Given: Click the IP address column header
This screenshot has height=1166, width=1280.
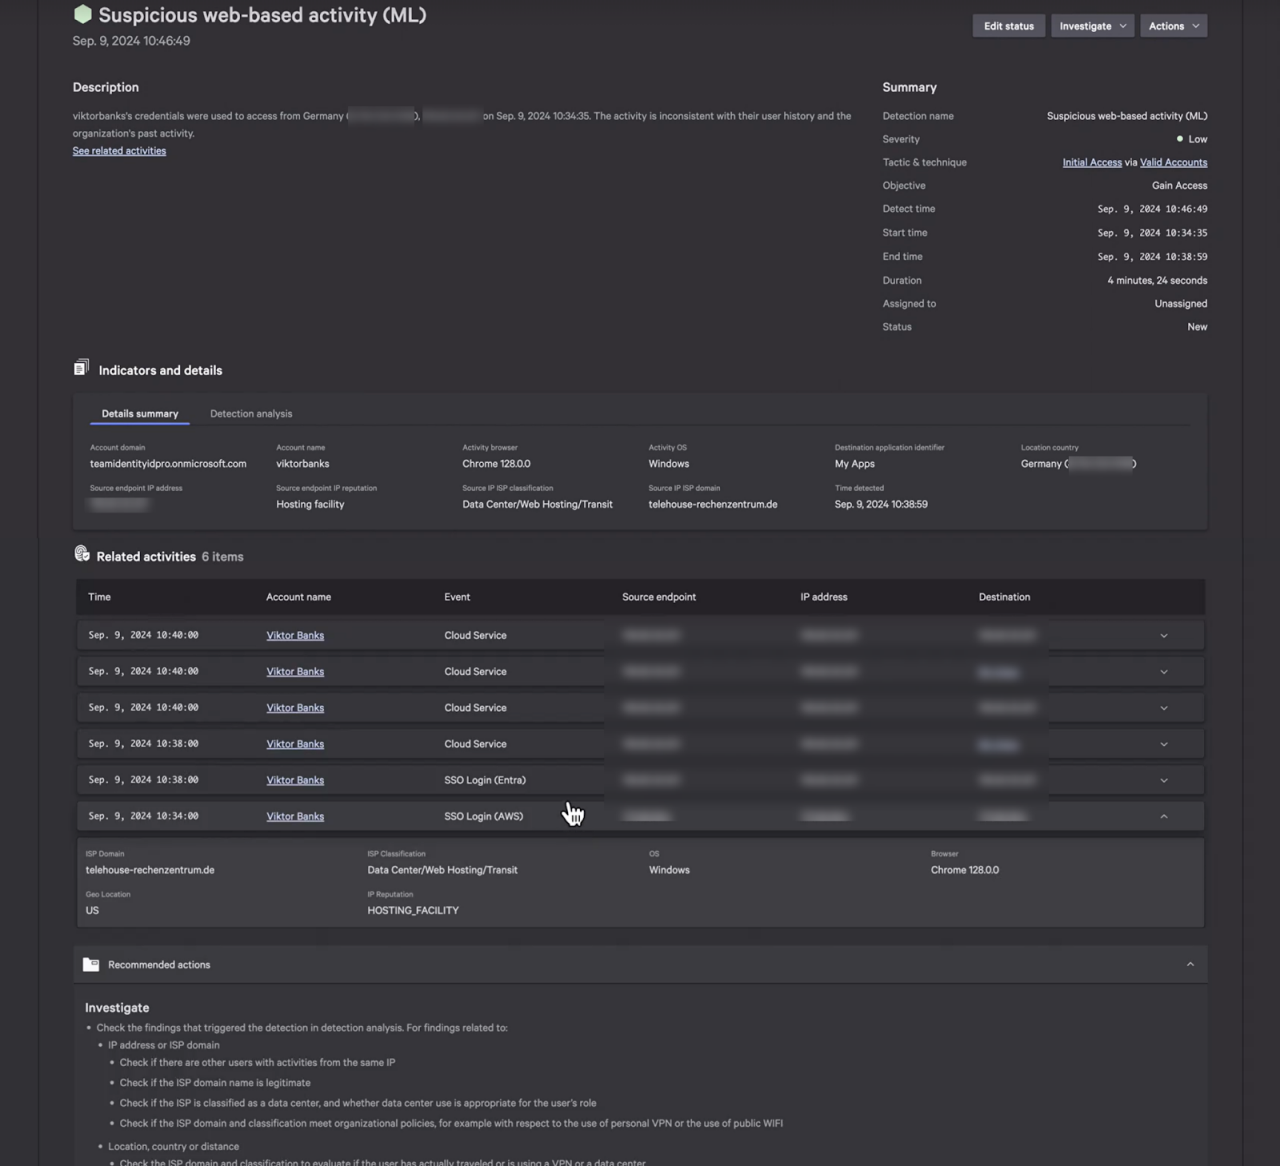Looking at the screenshot, I should point(824,597).
